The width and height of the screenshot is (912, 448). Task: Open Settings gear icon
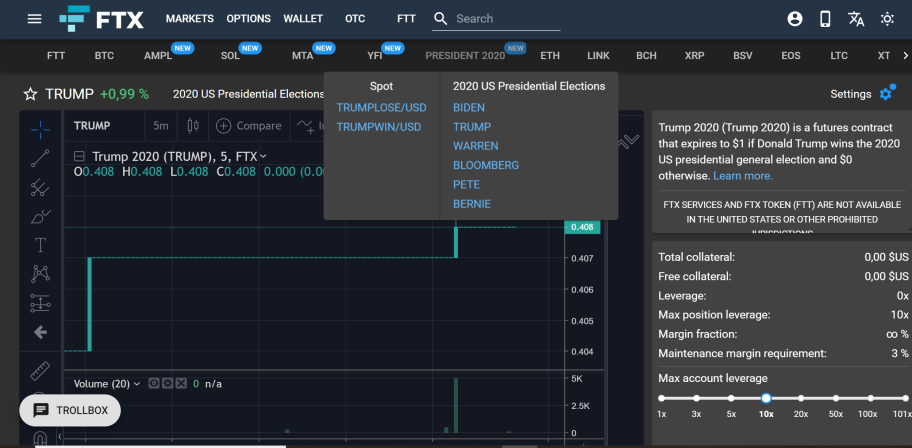(x=886, y=93)
